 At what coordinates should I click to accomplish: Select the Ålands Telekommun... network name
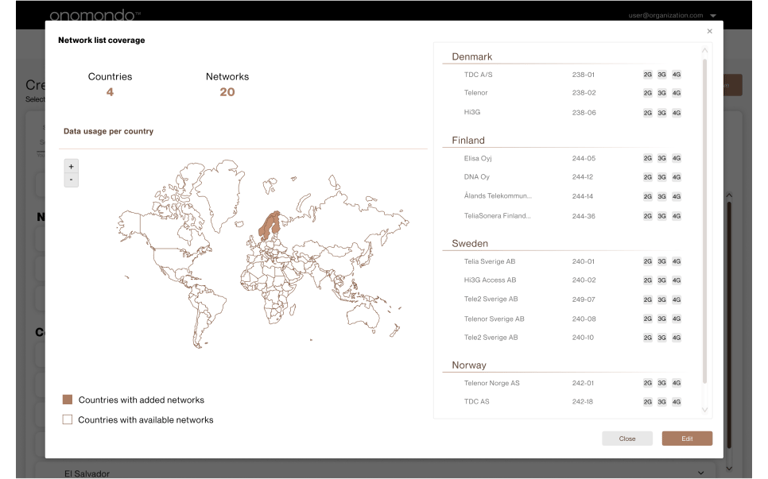click(498, 196)
